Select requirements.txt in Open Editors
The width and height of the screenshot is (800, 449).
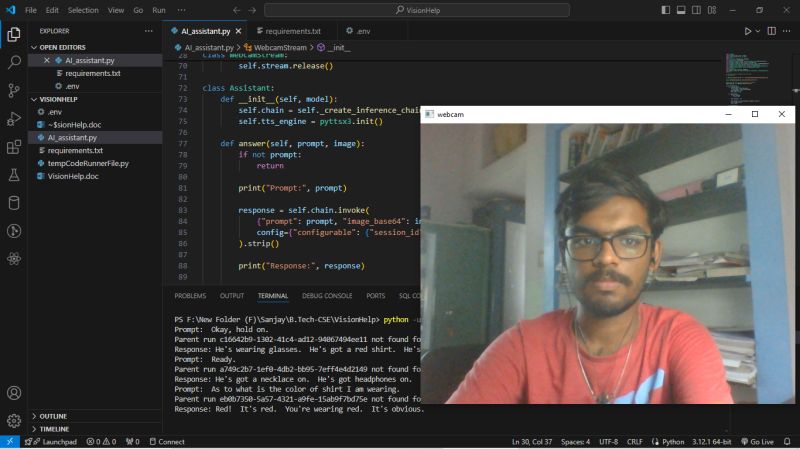pos(95,73)
